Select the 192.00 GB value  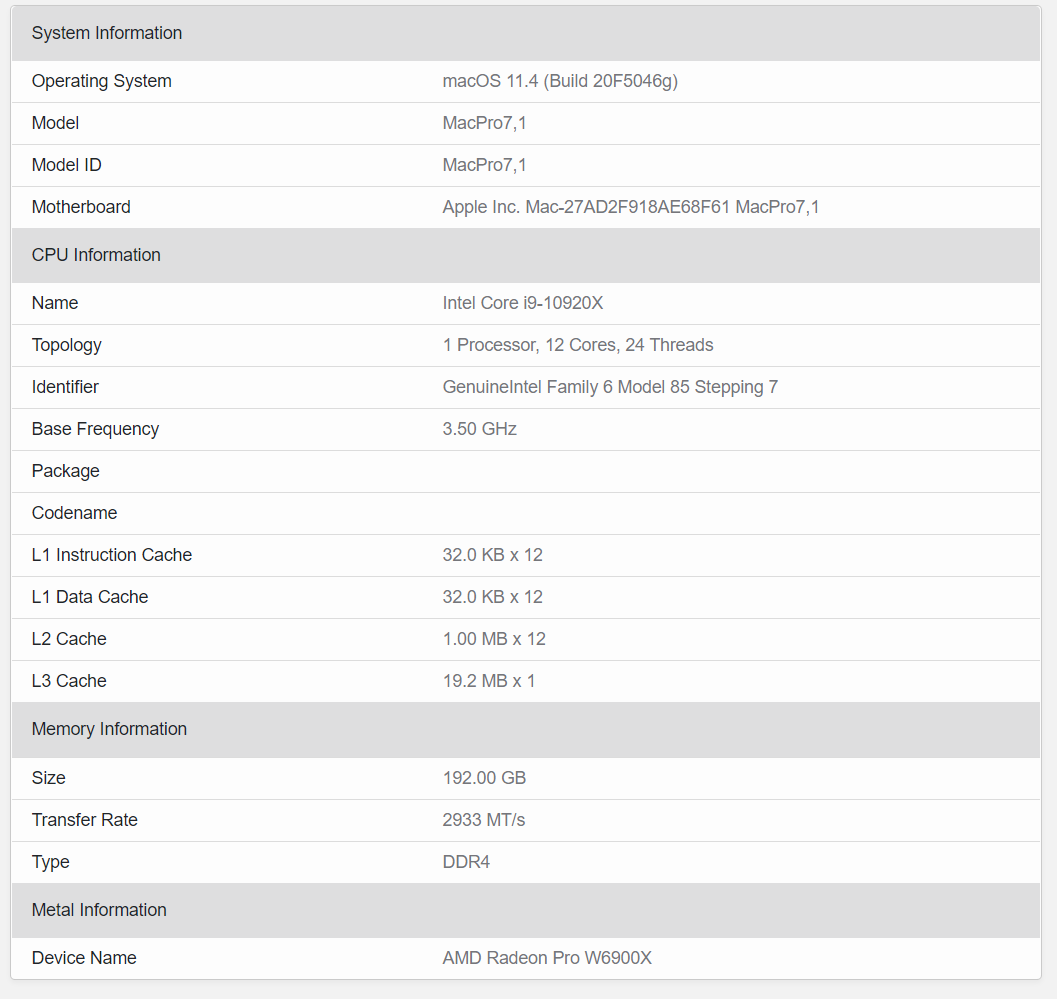click(484, 778)
